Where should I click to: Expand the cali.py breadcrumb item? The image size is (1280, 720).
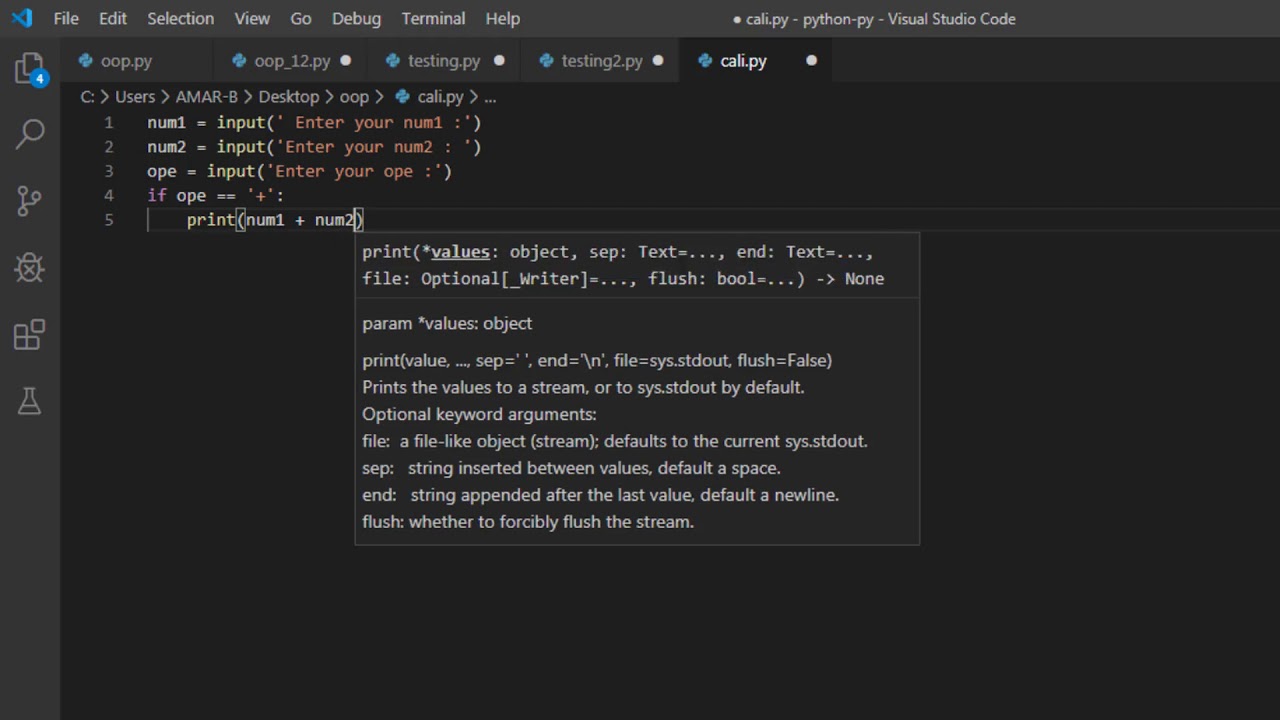(x=440, y=97)
